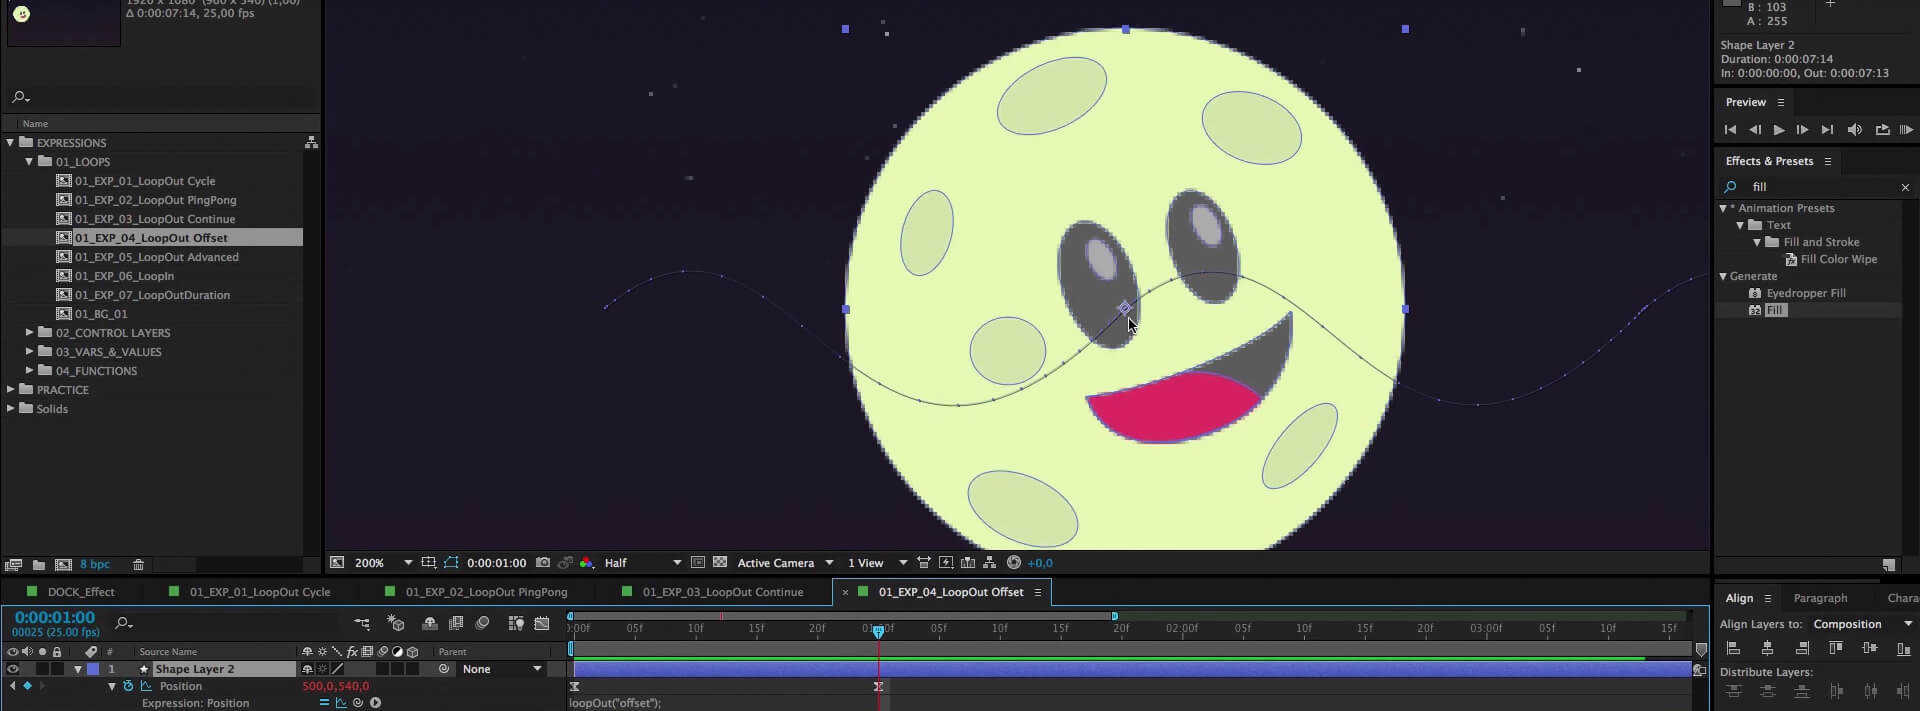Toggle loop option in Preview panel
The height and width of the screenshot is (711, 1920).
pyautogui.click(x=1882, y=130)
